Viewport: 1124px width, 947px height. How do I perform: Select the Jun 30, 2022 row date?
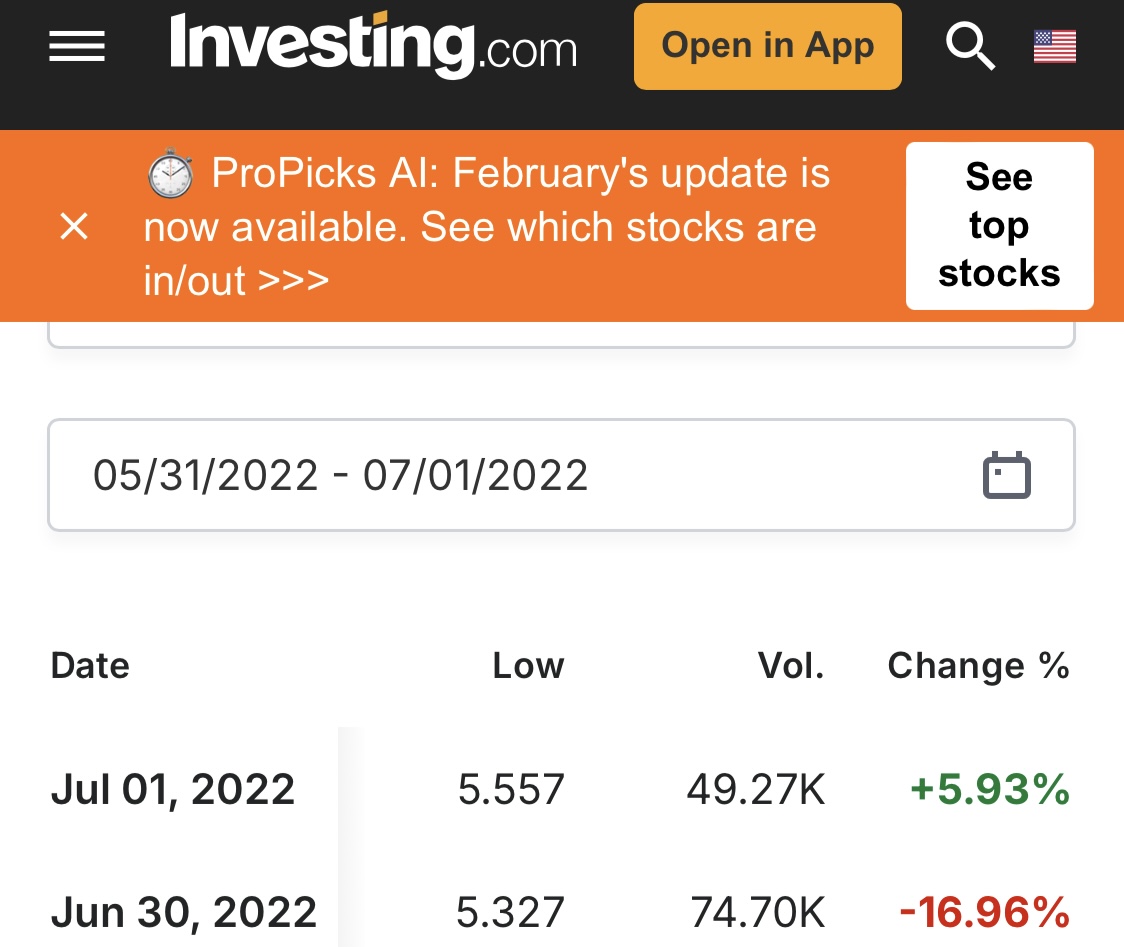coord(184,912)
